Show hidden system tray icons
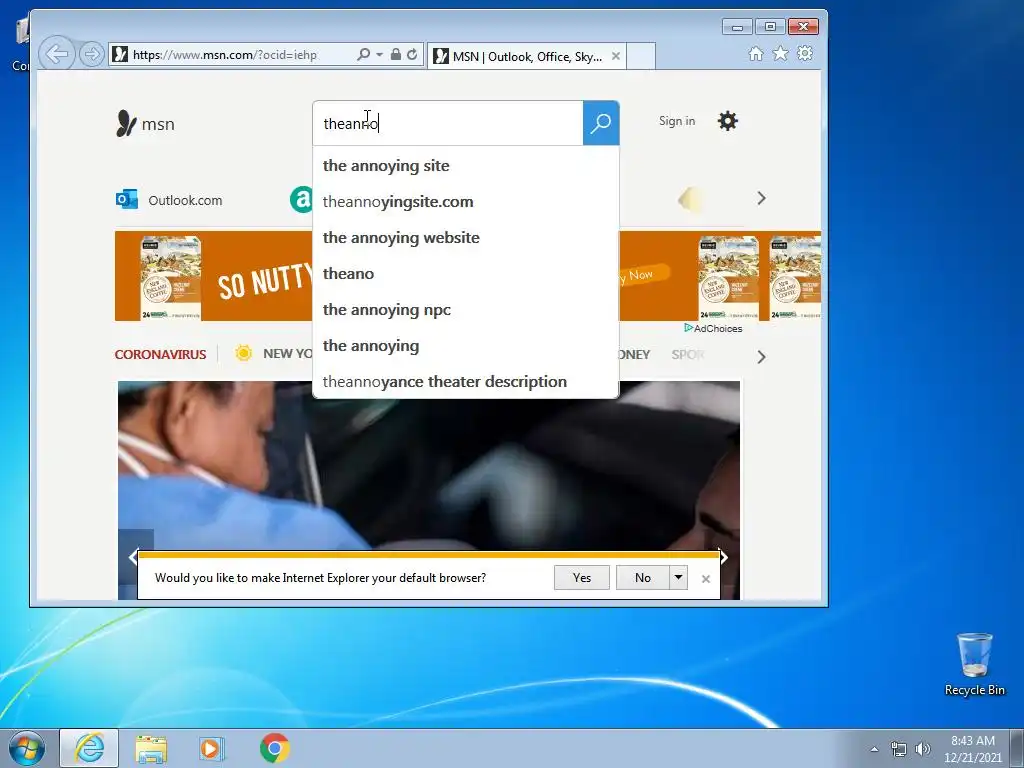1024x768 pixels. pos(874,749)
